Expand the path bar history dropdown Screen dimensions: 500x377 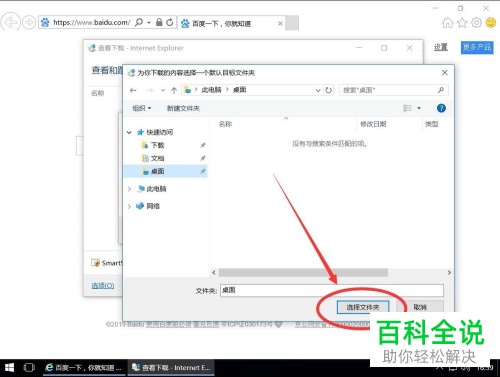(x=318, y=90)
